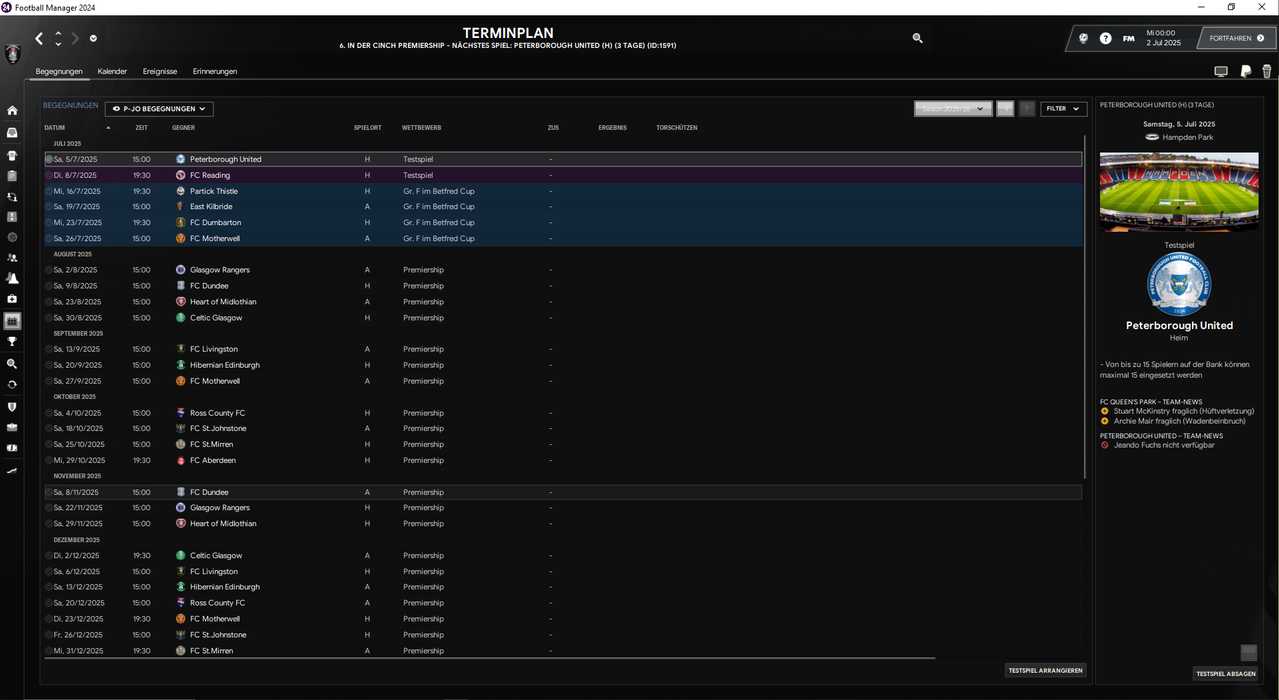Open the Competitions trophy icon in sidebar

12,341
